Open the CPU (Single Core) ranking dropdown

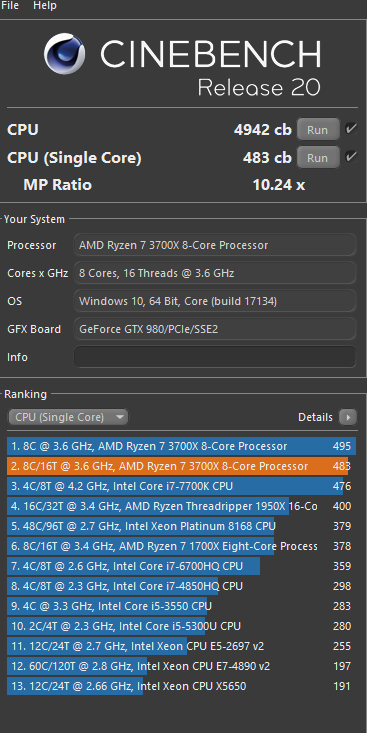click(x=68, y=417)
